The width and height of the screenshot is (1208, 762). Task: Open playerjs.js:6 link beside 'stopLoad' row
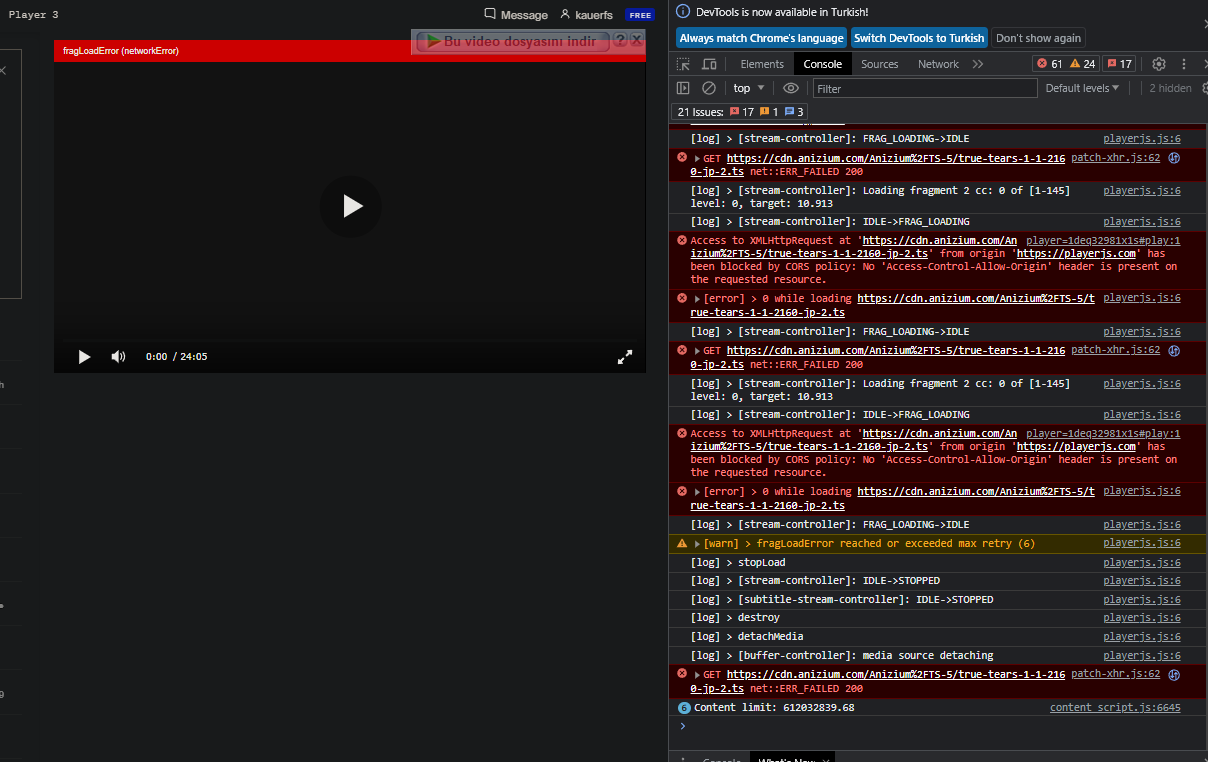1142,563
